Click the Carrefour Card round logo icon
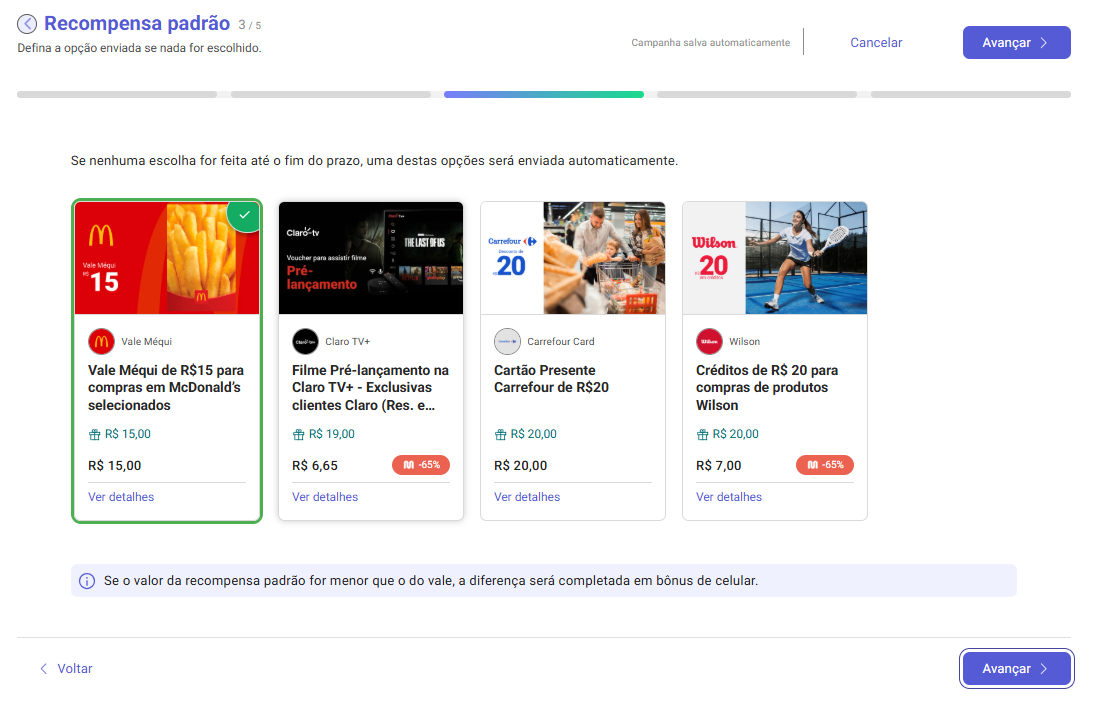 [x=507, y=341]
